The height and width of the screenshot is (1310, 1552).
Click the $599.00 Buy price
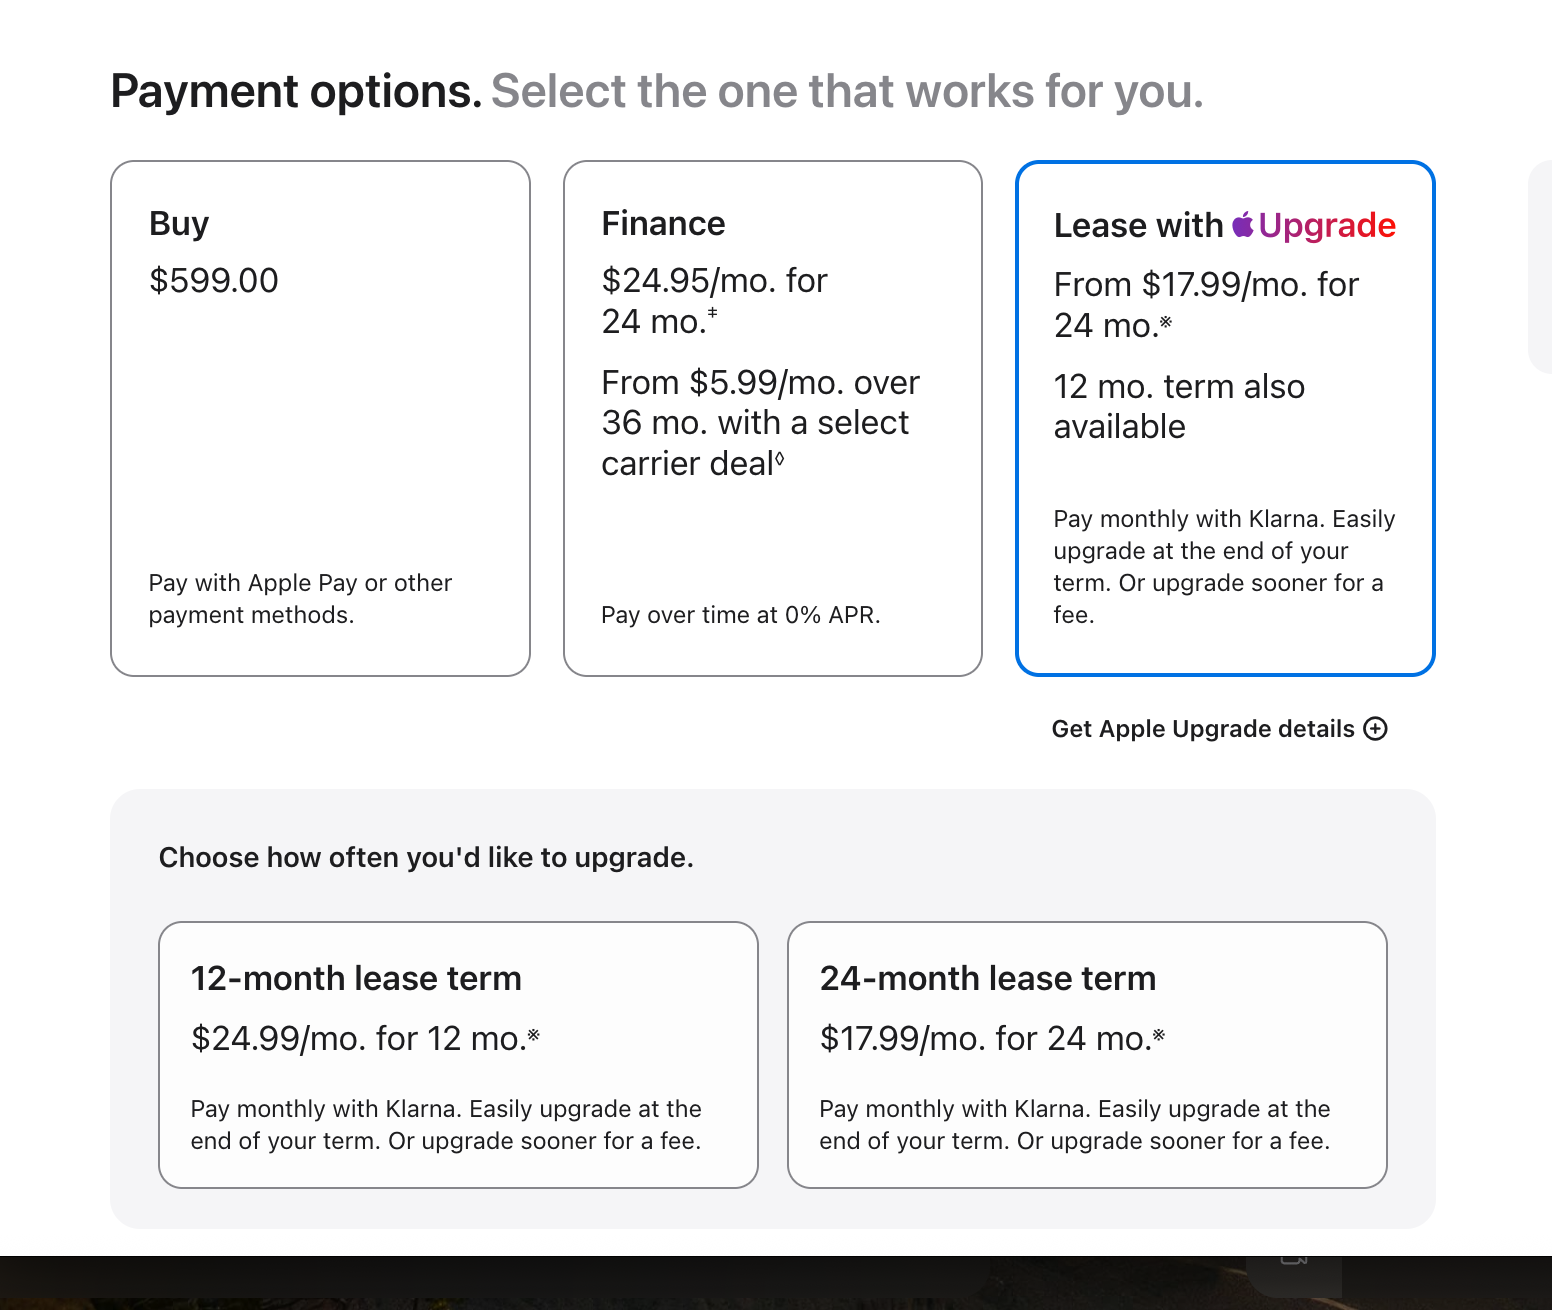(x=214, y=280)
